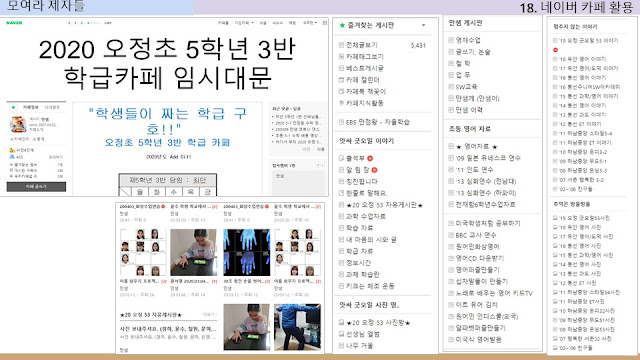The image size is (640, 360).
Task: Click the 카페홈 link in top bar
Action: tap(223, 23)
